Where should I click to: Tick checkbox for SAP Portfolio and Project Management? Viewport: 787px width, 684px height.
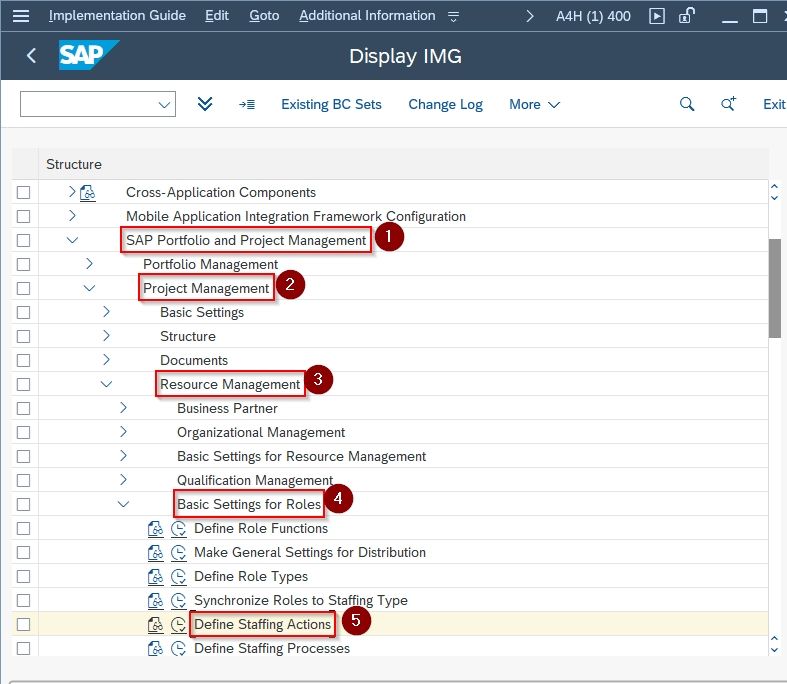click(x=24, y=241)
